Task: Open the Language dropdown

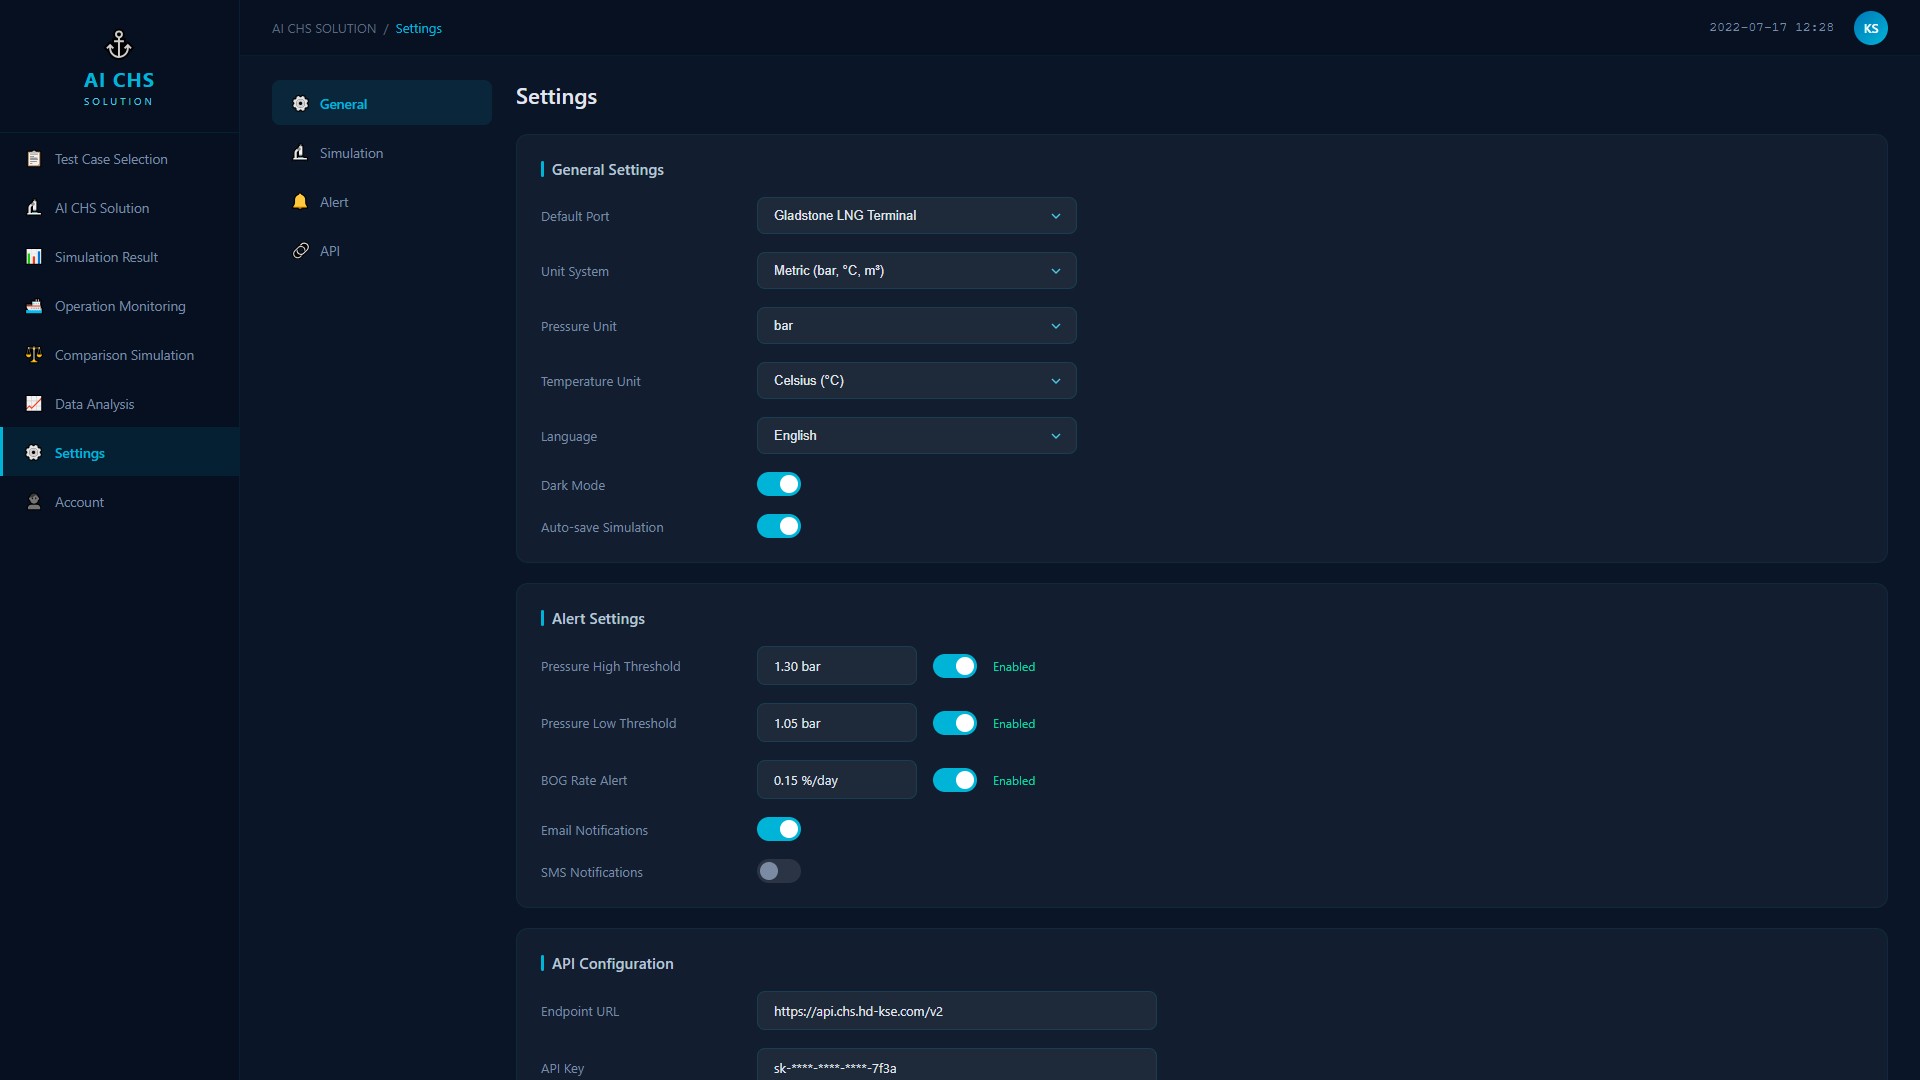Action: click(x=916, y=435)
